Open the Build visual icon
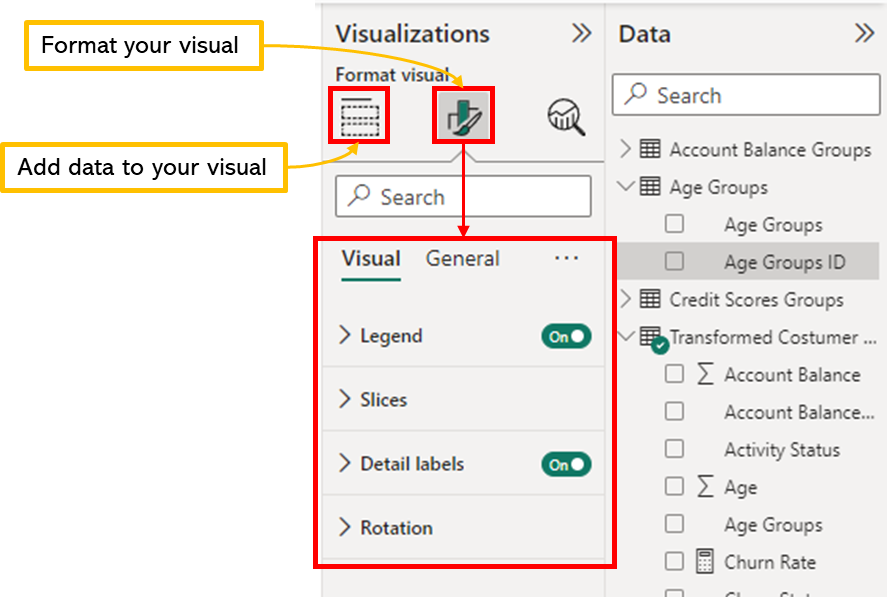The height and width of the screenshot is (597, 887). (358, 117)
